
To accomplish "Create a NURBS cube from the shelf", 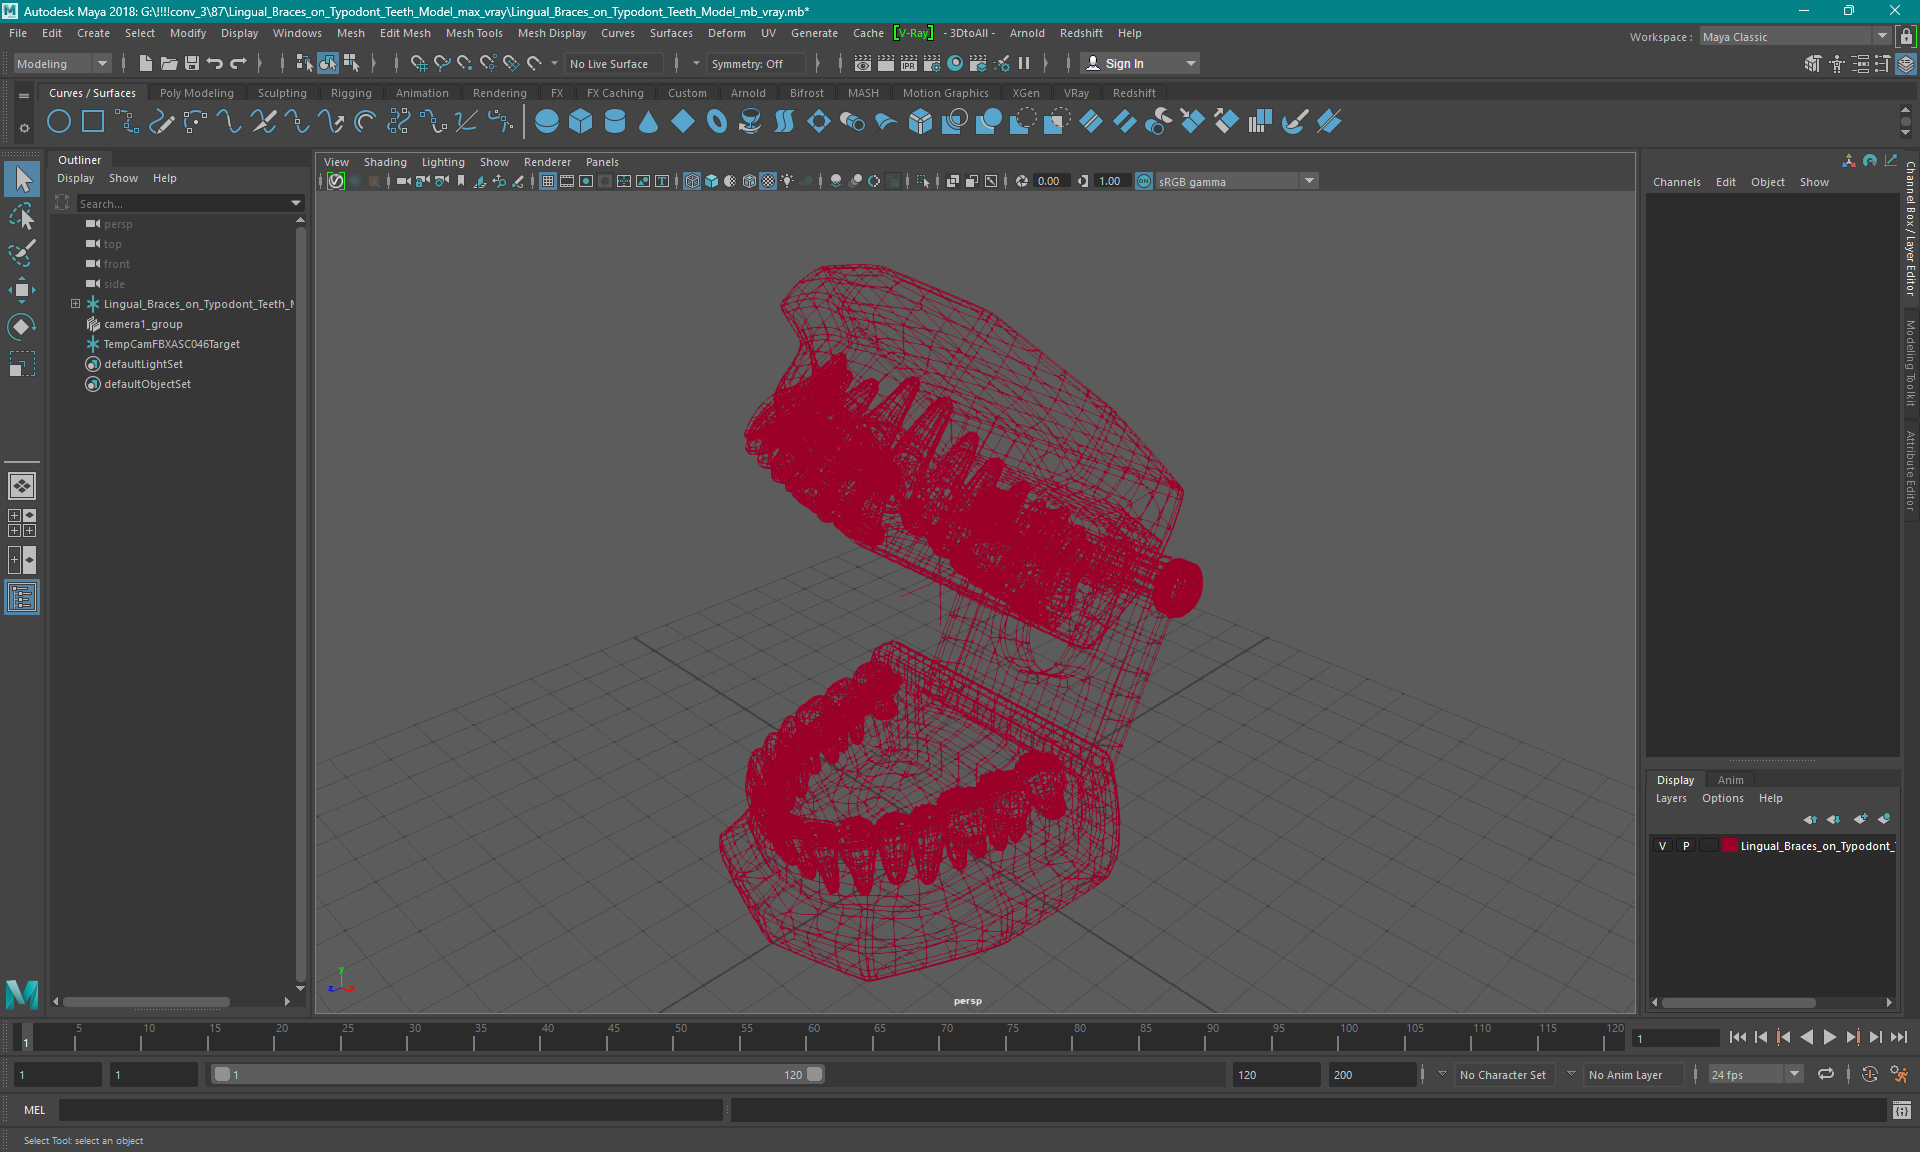I will pyautogui.click(x=581, y=122).
